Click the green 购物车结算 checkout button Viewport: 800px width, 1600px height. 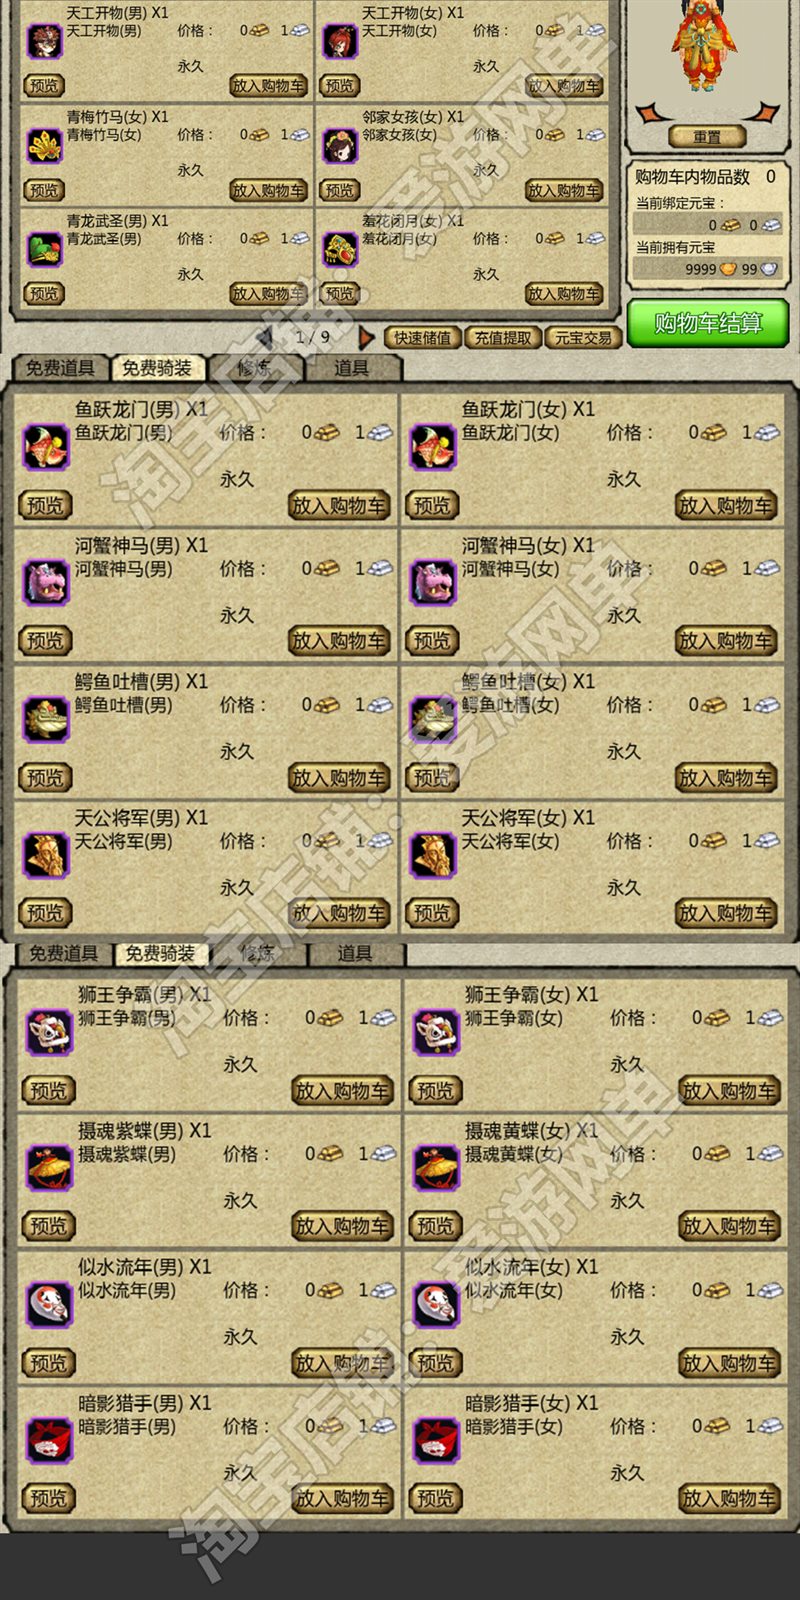pos(708,323)
